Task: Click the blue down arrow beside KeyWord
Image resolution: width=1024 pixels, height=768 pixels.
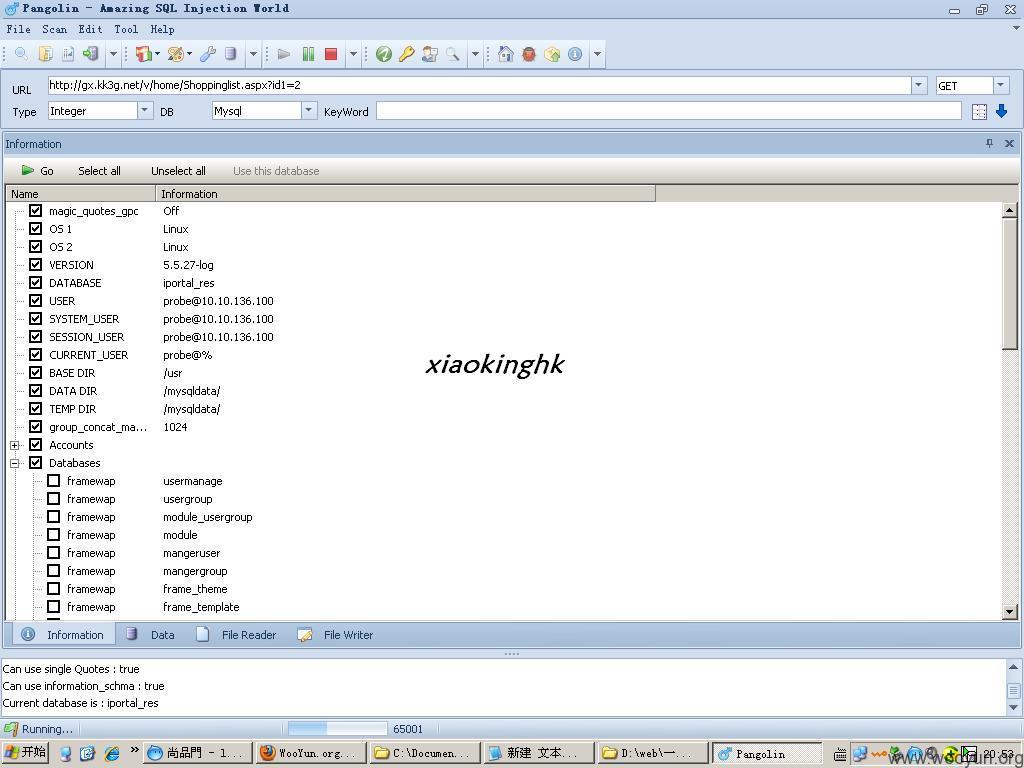Action: coord(1002,111)
